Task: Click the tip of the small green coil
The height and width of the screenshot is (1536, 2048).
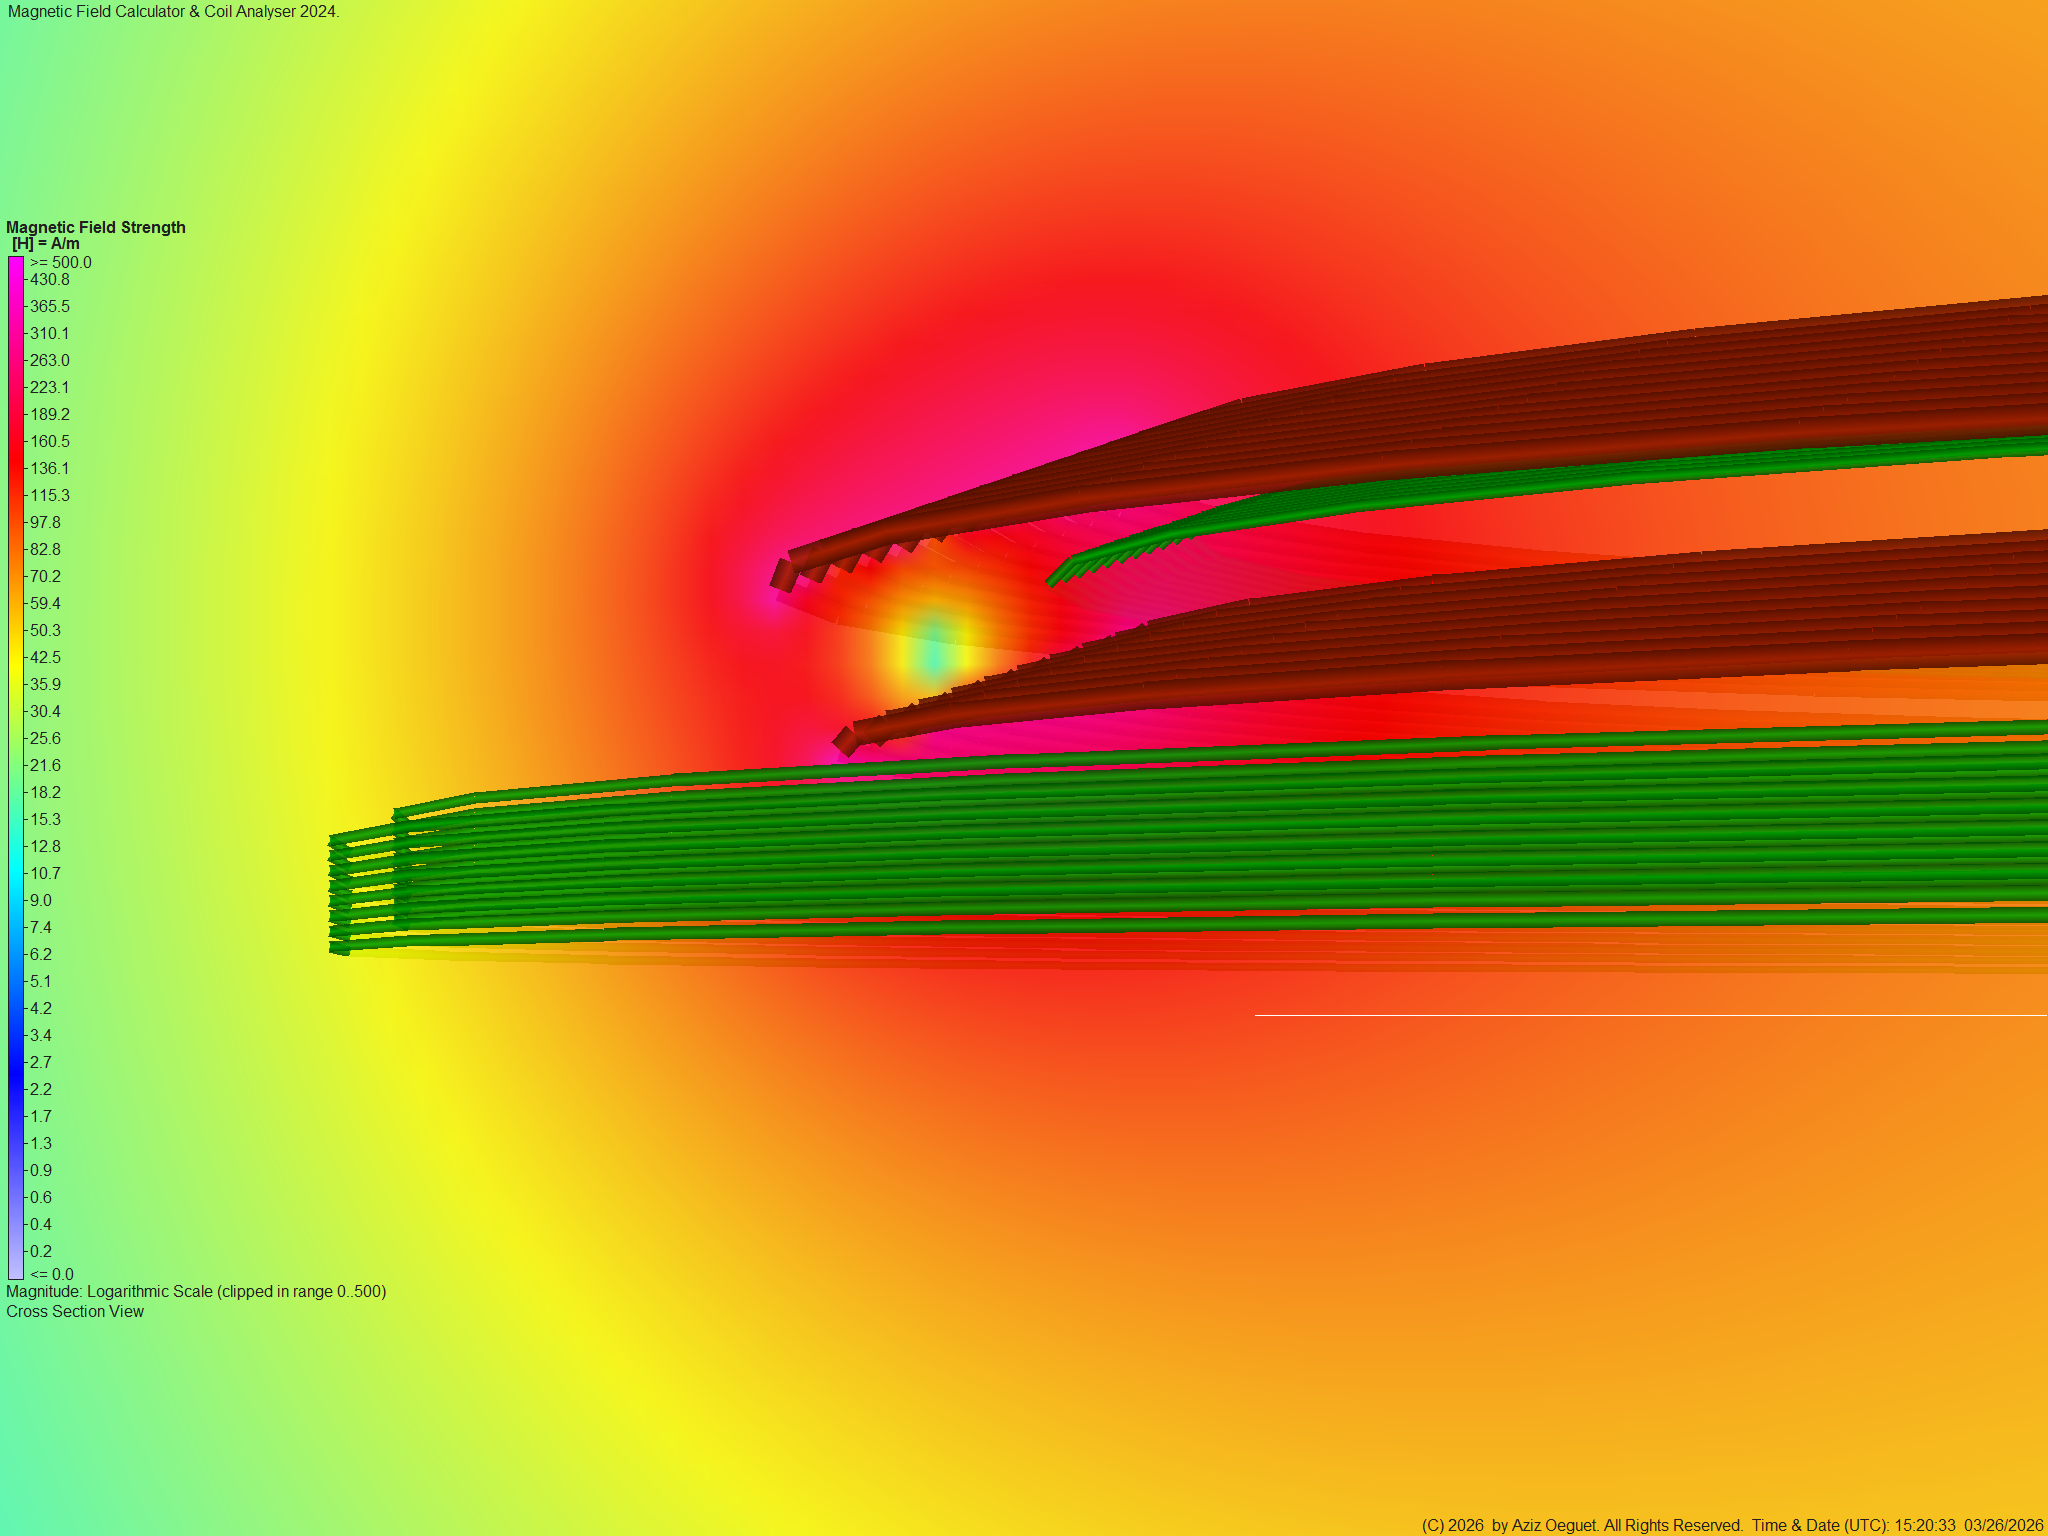Action: [x=1054, y=578]
